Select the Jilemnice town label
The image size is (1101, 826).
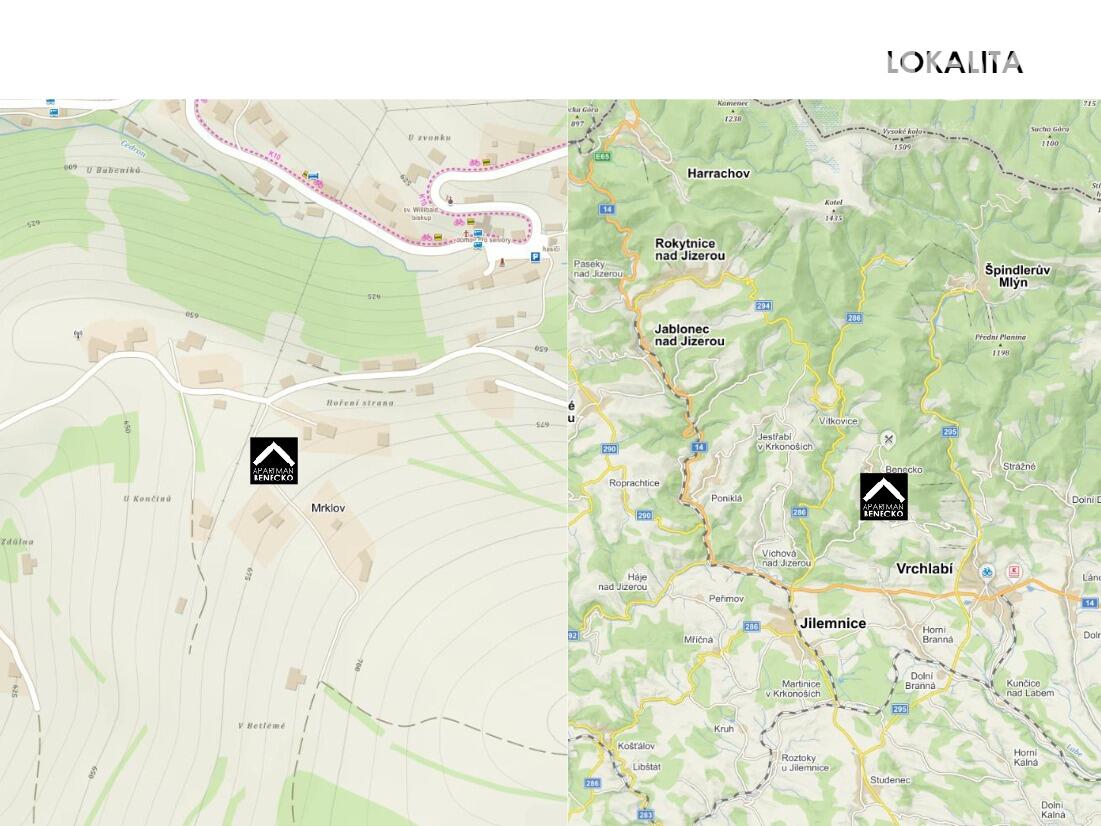click(833, 623)
